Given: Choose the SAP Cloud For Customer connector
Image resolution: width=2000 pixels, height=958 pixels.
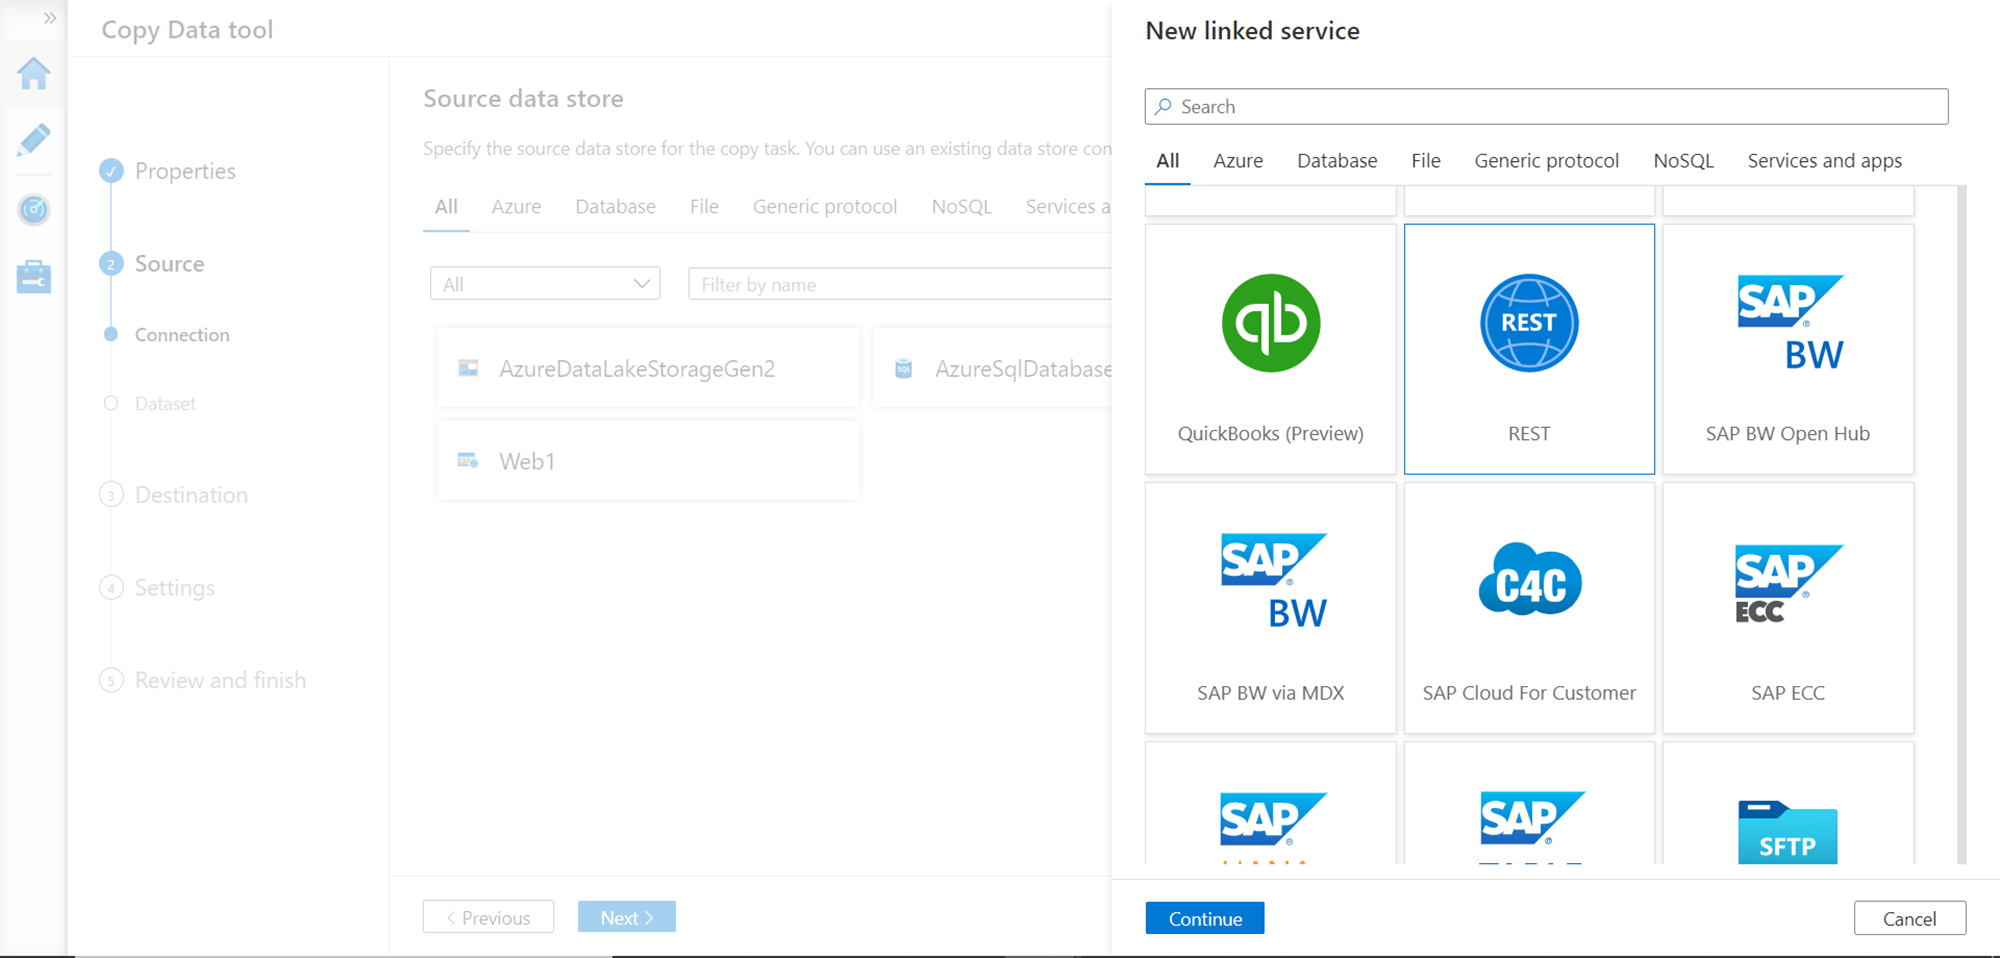Looking at the screenshot, I should coord(1529,608).
